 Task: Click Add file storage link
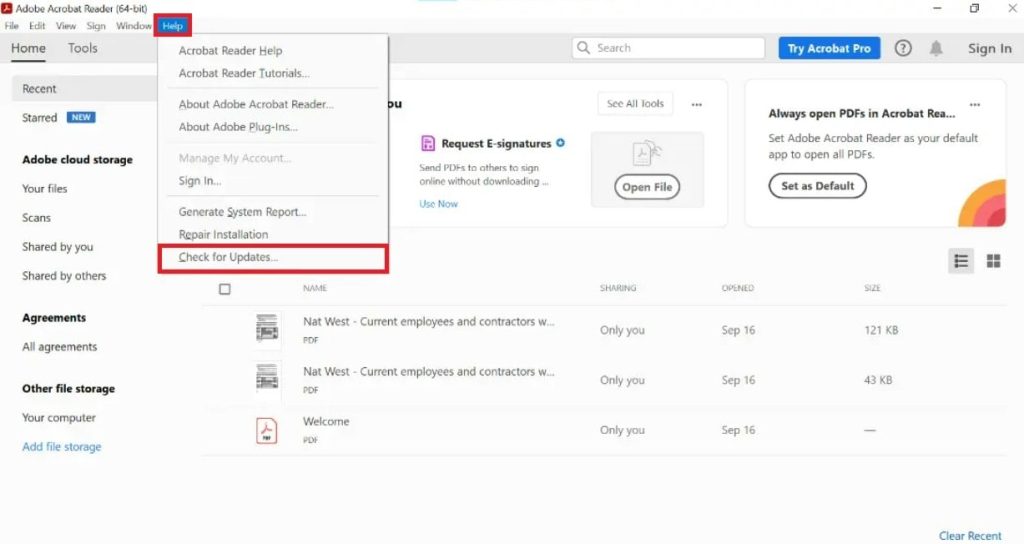click(61, 447)
